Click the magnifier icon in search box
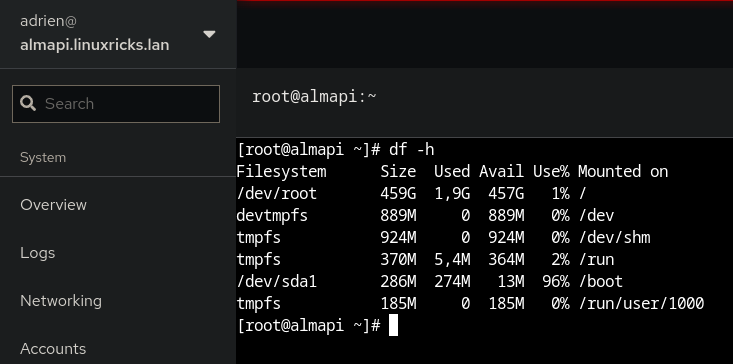Screen dimensions: 733x364 pos(28,104)
